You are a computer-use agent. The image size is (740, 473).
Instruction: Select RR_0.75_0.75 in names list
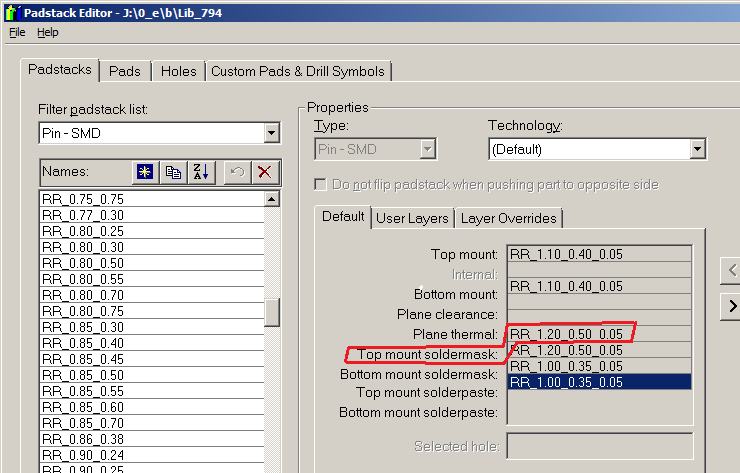pyautogui.click(x=152, y=199)
